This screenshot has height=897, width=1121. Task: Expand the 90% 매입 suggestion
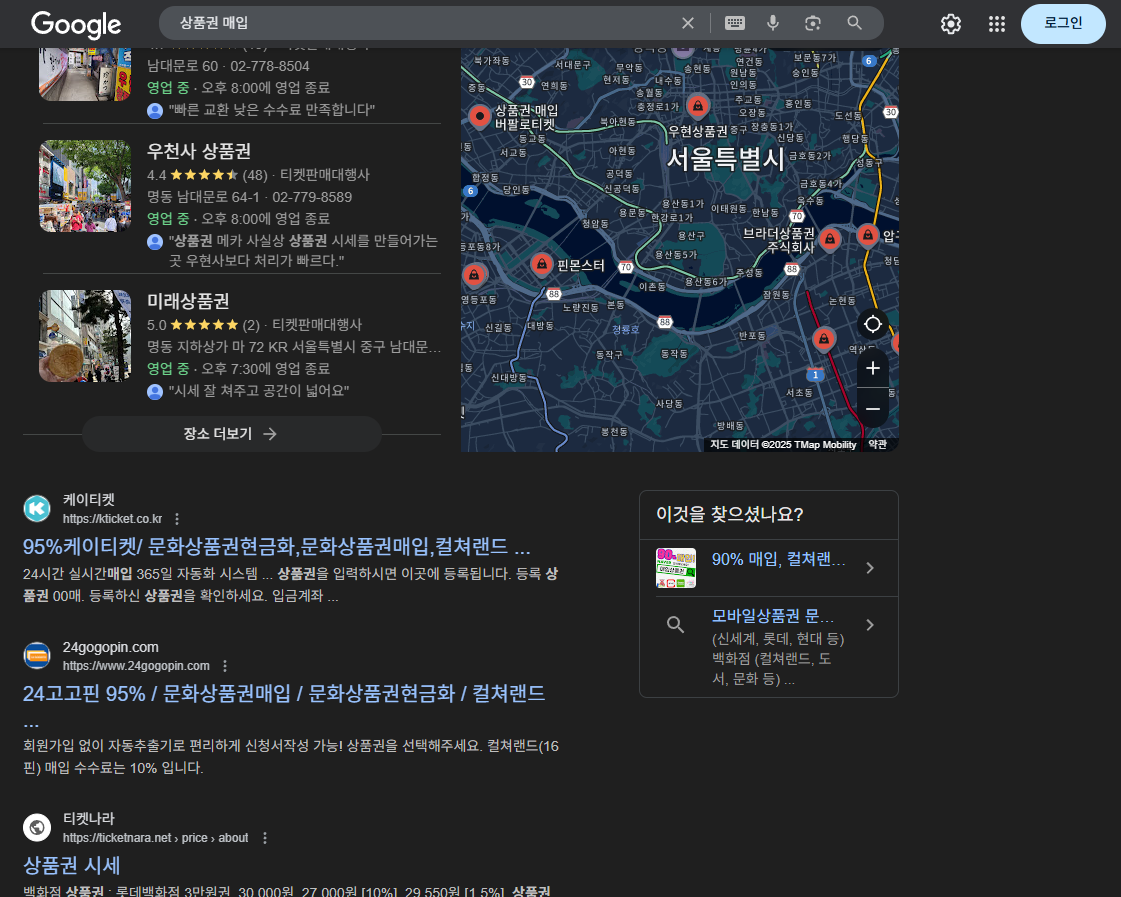(869, 568)
